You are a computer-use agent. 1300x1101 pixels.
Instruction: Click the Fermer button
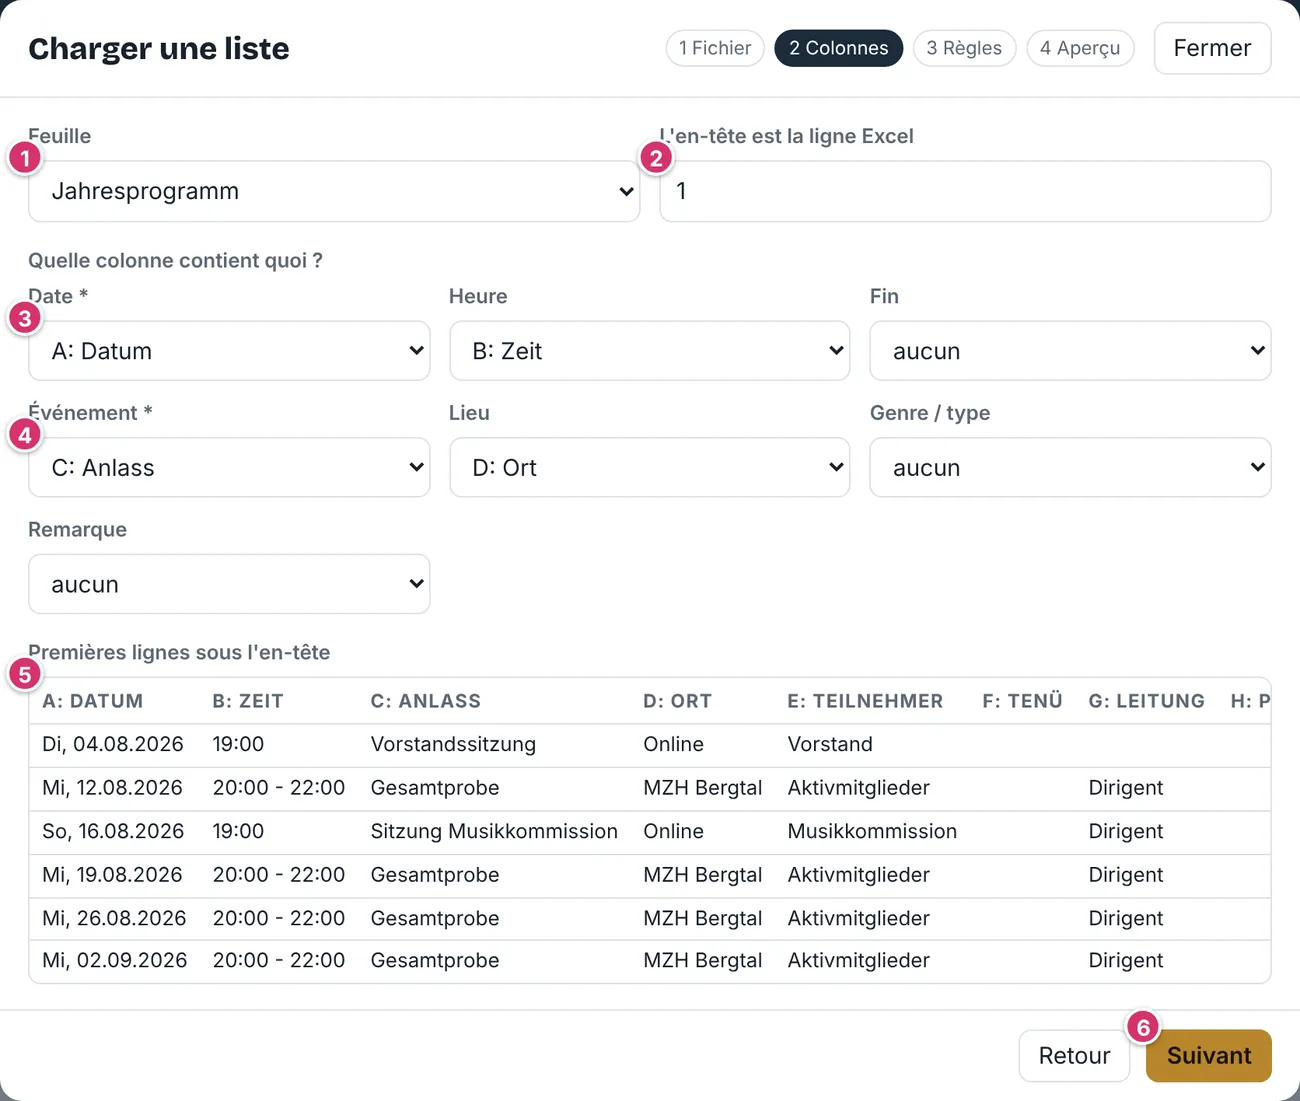pyautogui.click(x=1212, y=48)
